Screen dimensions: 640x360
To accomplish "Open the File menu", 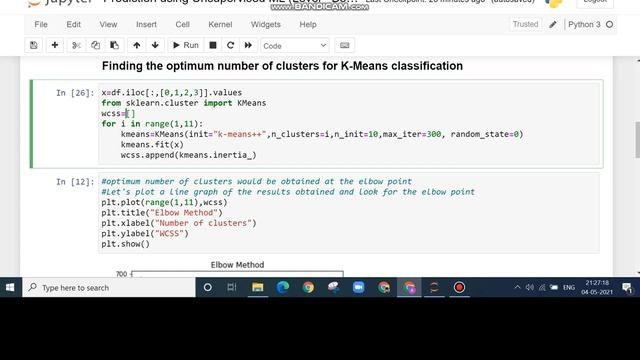I will pyautogui.click(x=41, y=24).
